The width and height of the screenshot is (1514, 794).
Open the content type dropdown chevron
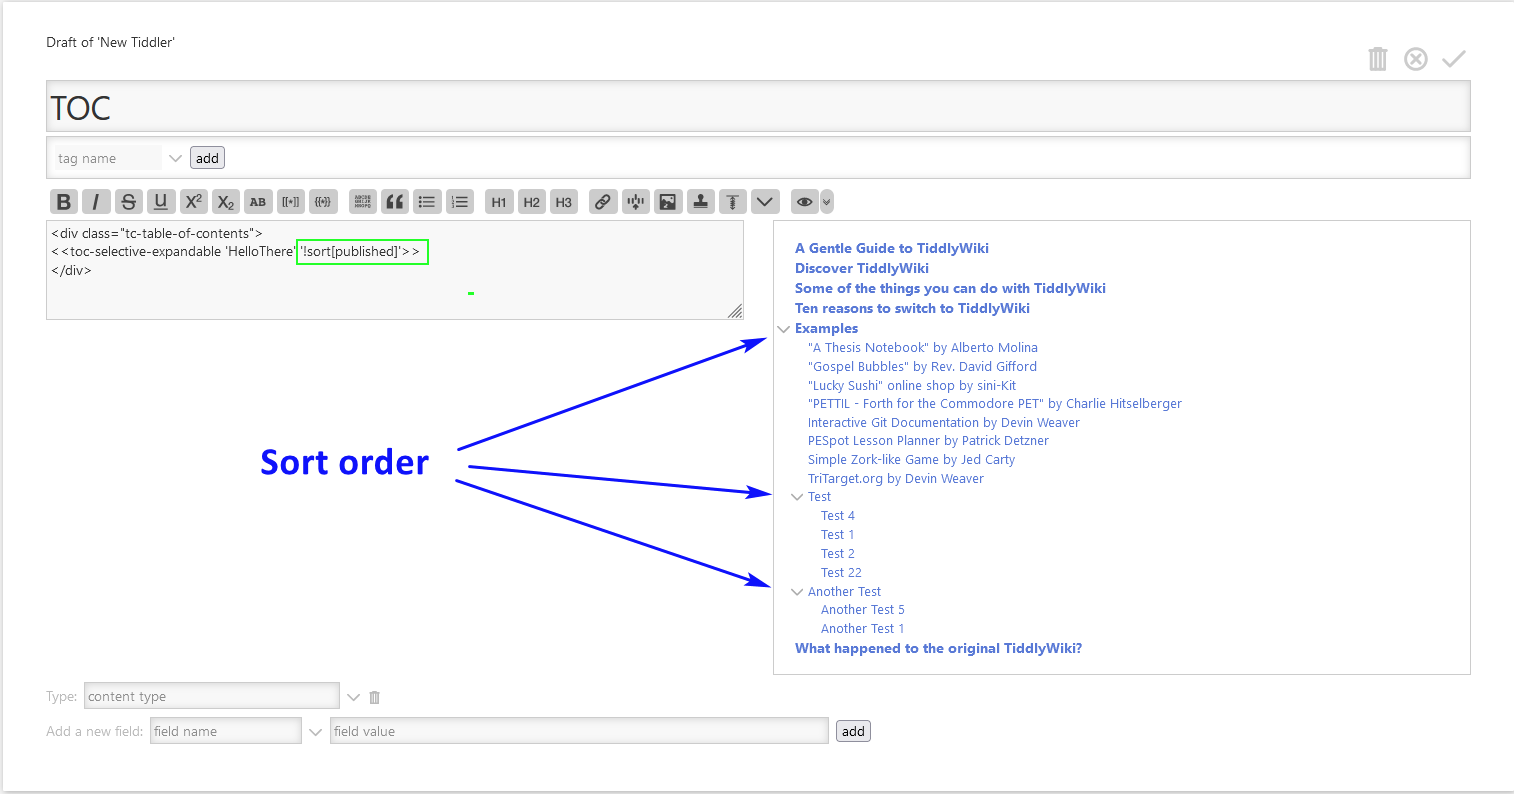(353, 697)
